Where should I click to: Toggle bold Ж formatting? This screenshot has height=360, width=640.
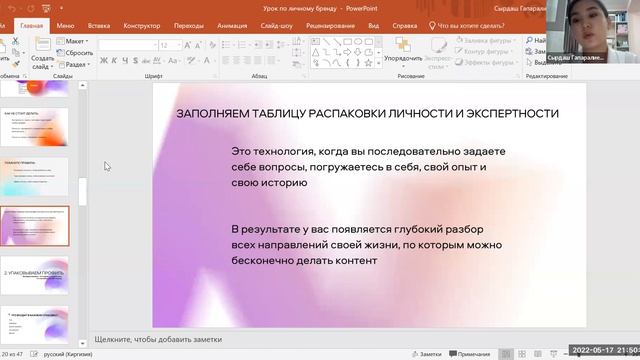[104, 60]
